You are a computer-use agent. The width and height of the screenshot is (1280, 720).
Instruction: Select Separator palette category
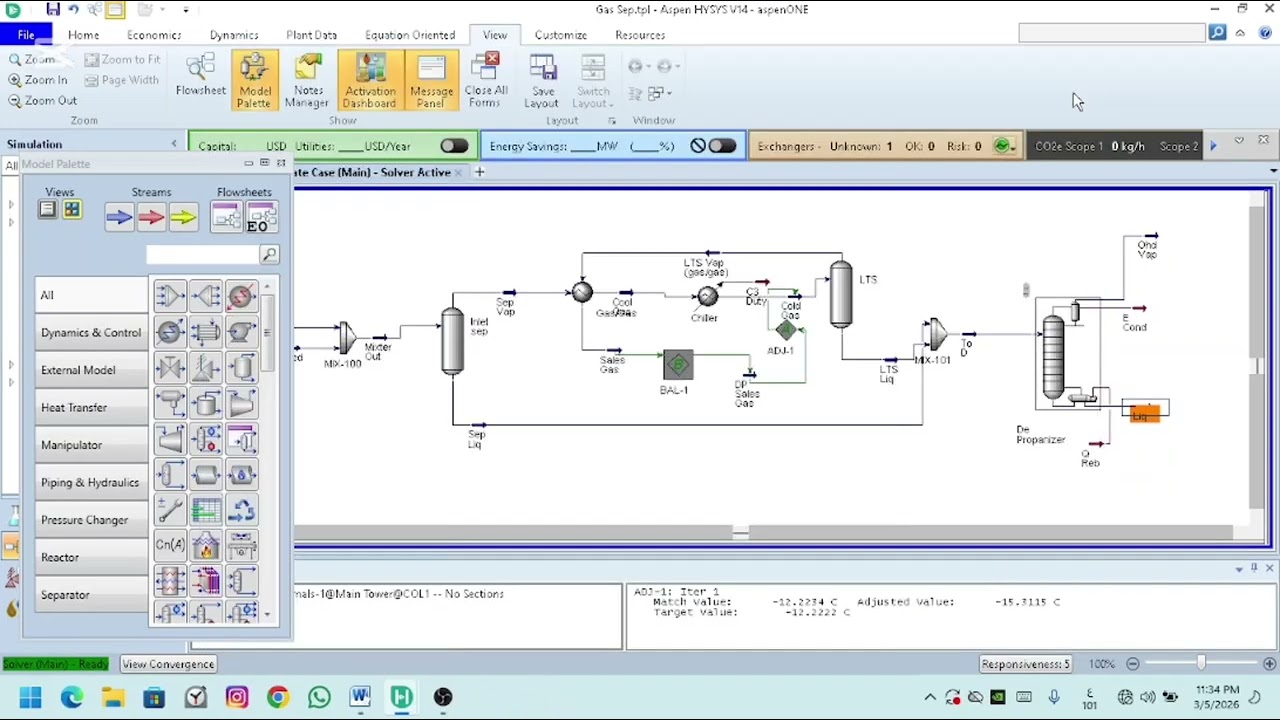tap(91, 595)
